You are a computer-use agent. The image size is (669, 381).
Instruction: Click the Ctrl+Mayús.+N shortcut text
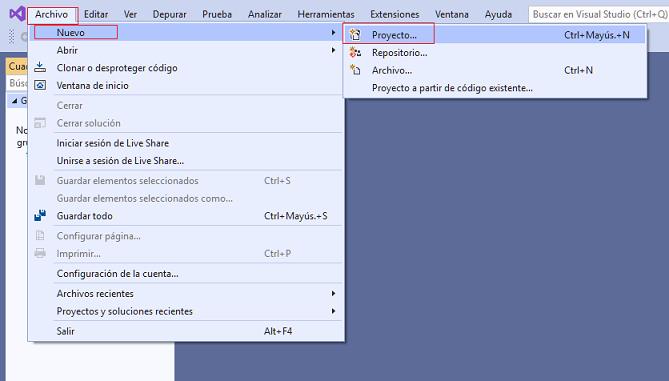596,35
